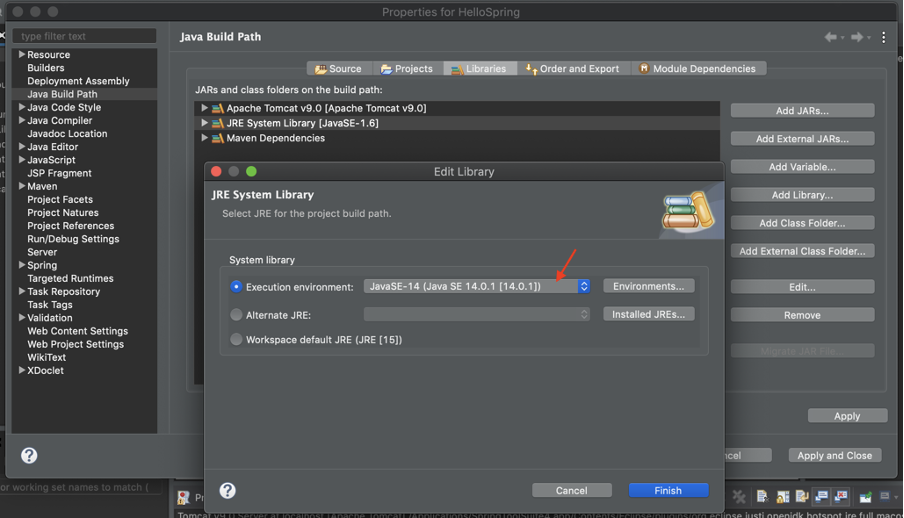Screen dimensions: 904x518
Task: Click the Remove button
Action: tap(802, 315)
